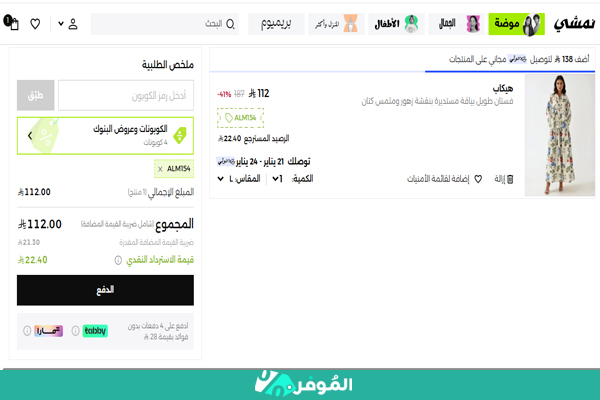The width and height of the screenshot is (600, 400).
Task: Click the ٤ كوبونات coupons count text
Action: coord(155,143)
